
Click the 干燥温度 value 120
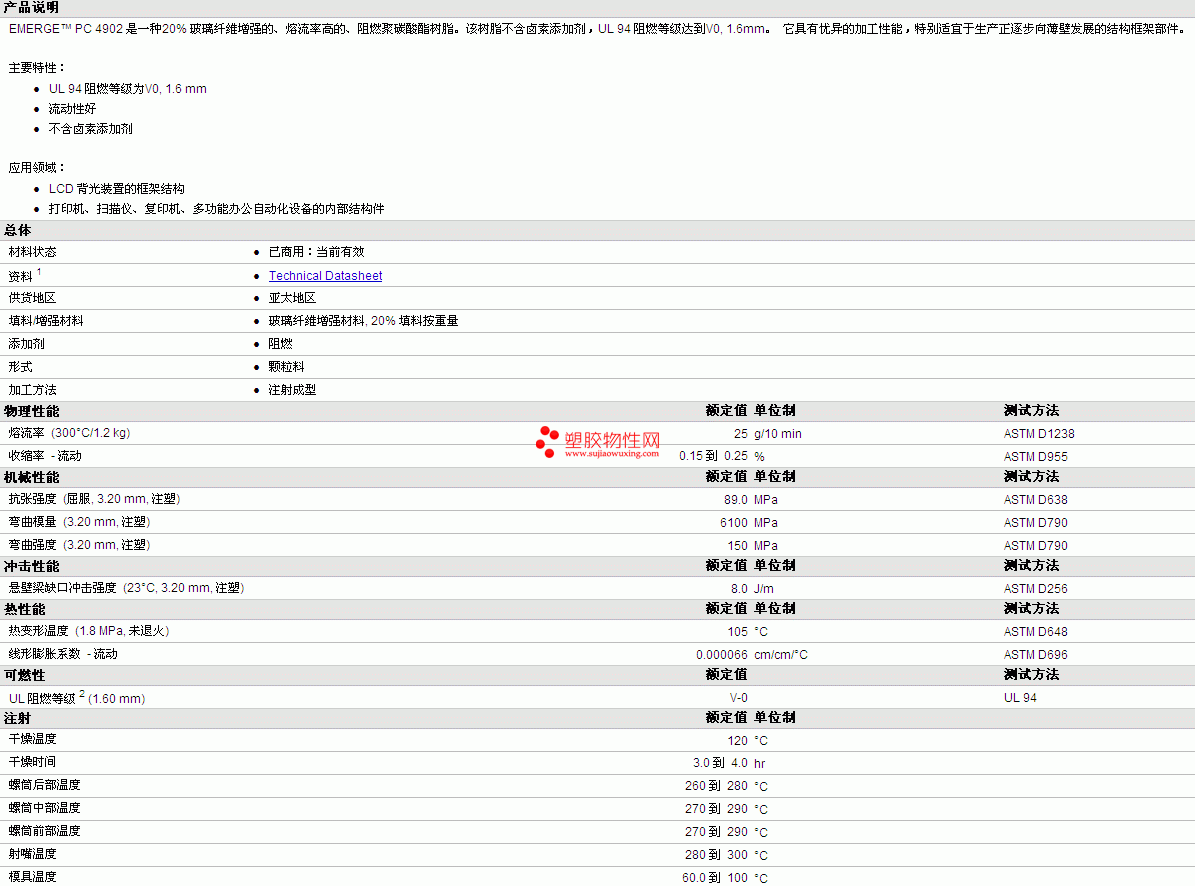tap(737, 740)
